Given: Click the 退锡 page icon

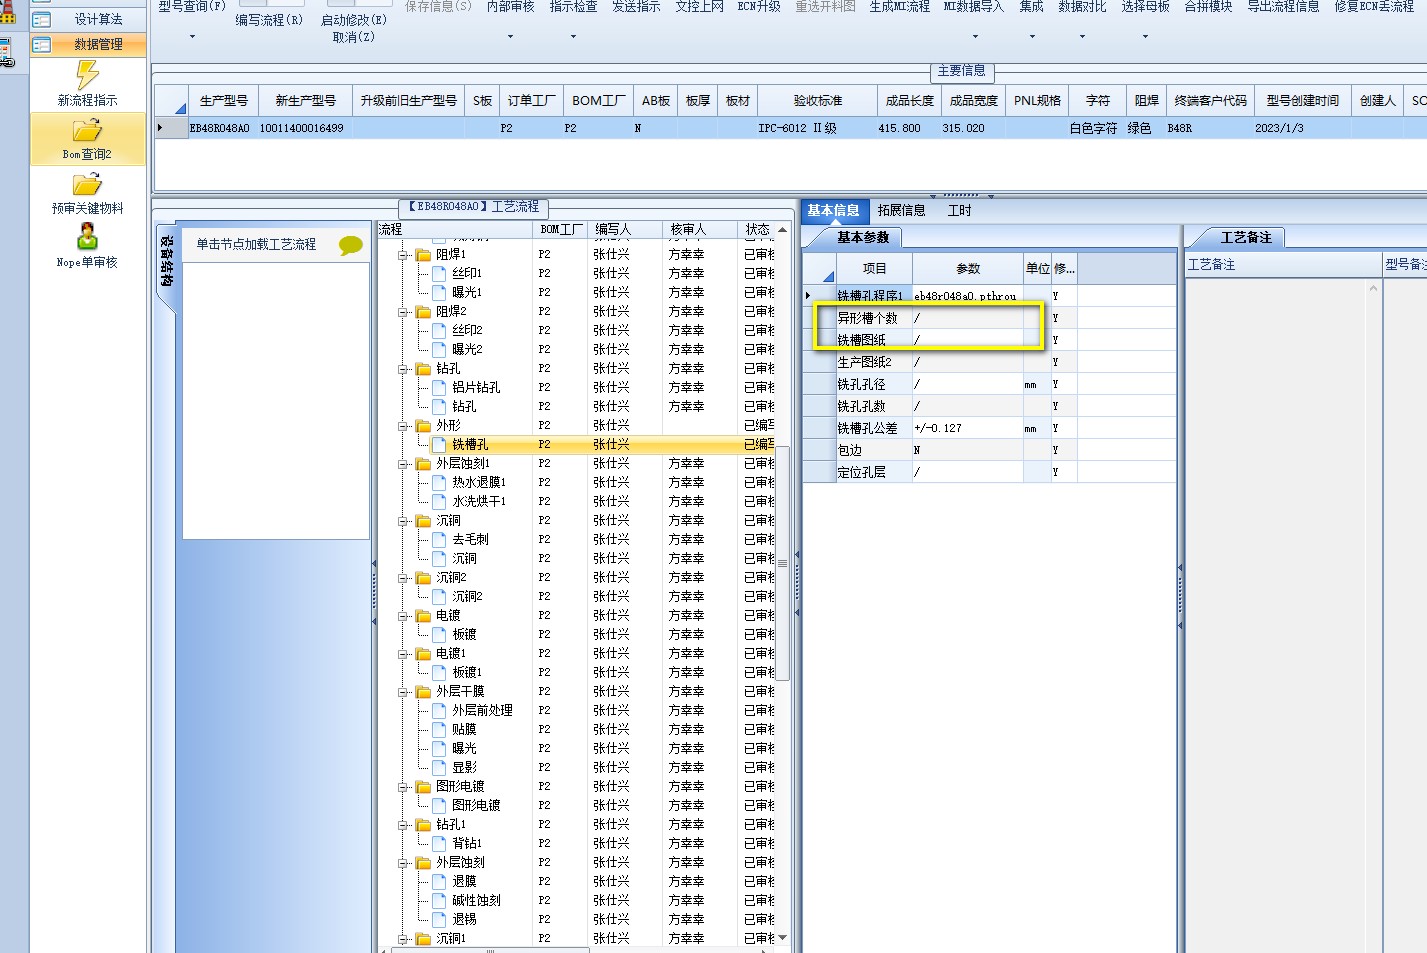Looking at the screenshot, I should (x=439, y=919).
